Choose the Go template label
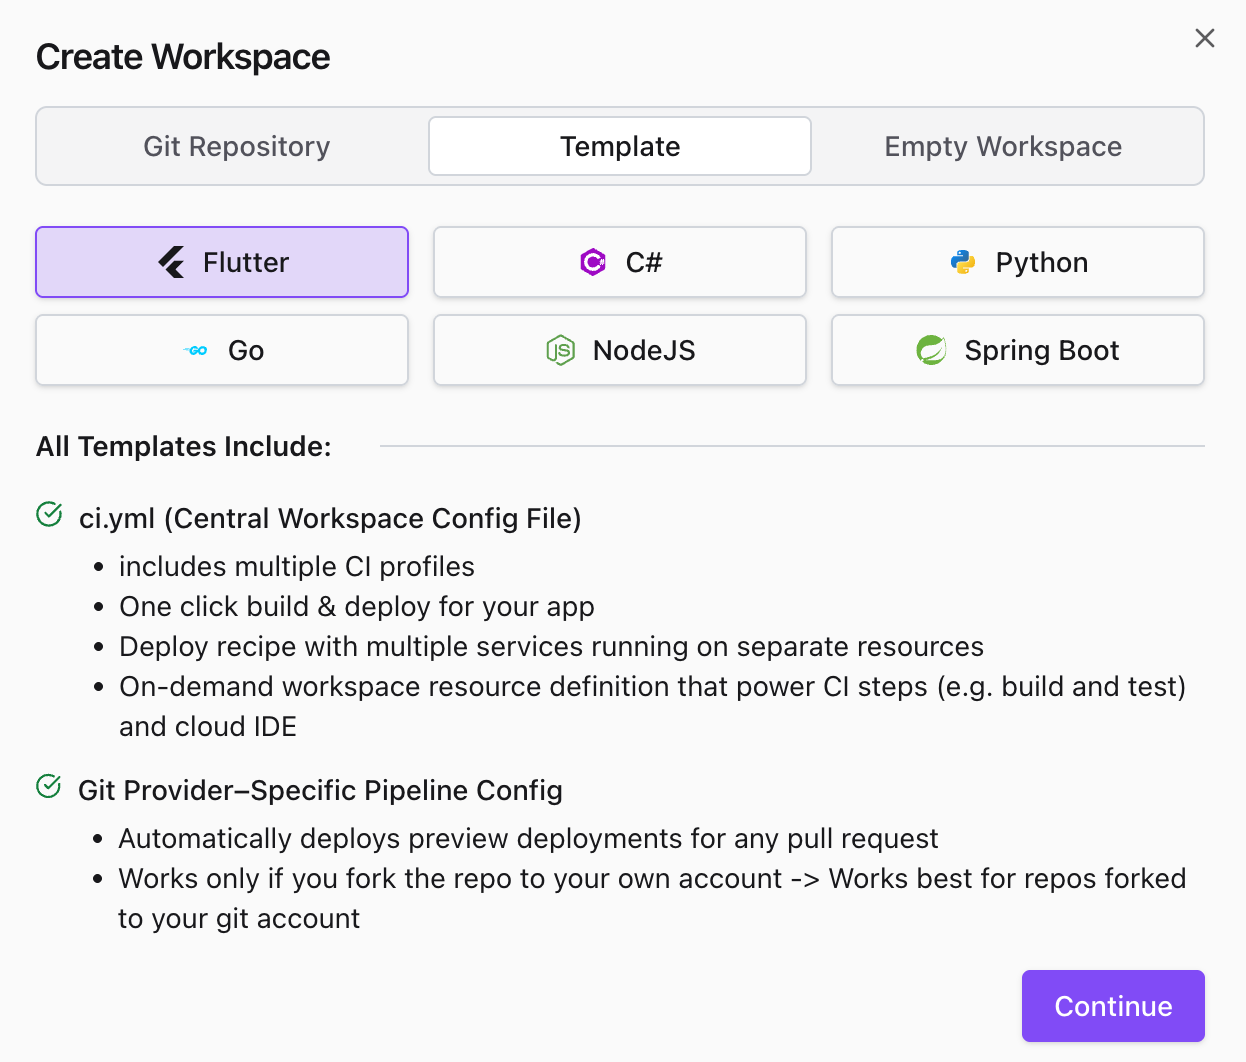The image size is (1246, 1062). [x=246, y=350]
